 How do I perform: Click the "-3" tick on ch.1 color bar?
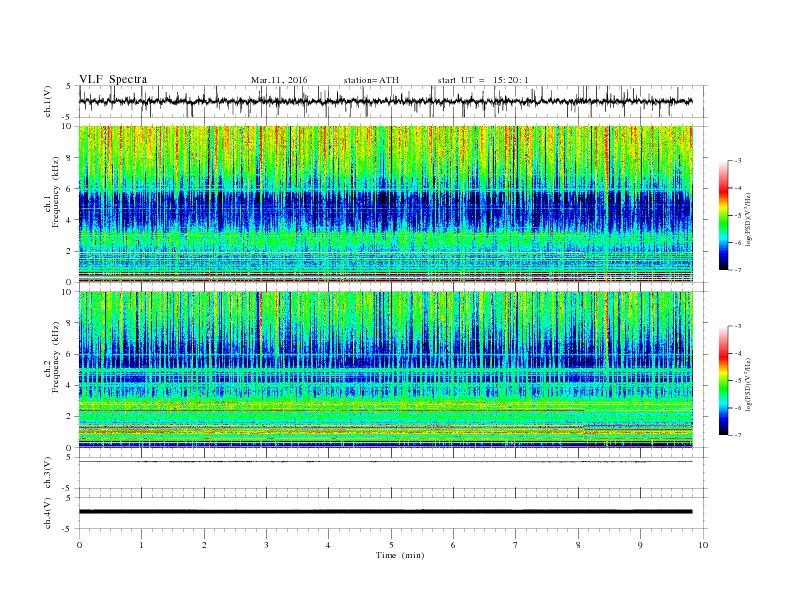737,161
